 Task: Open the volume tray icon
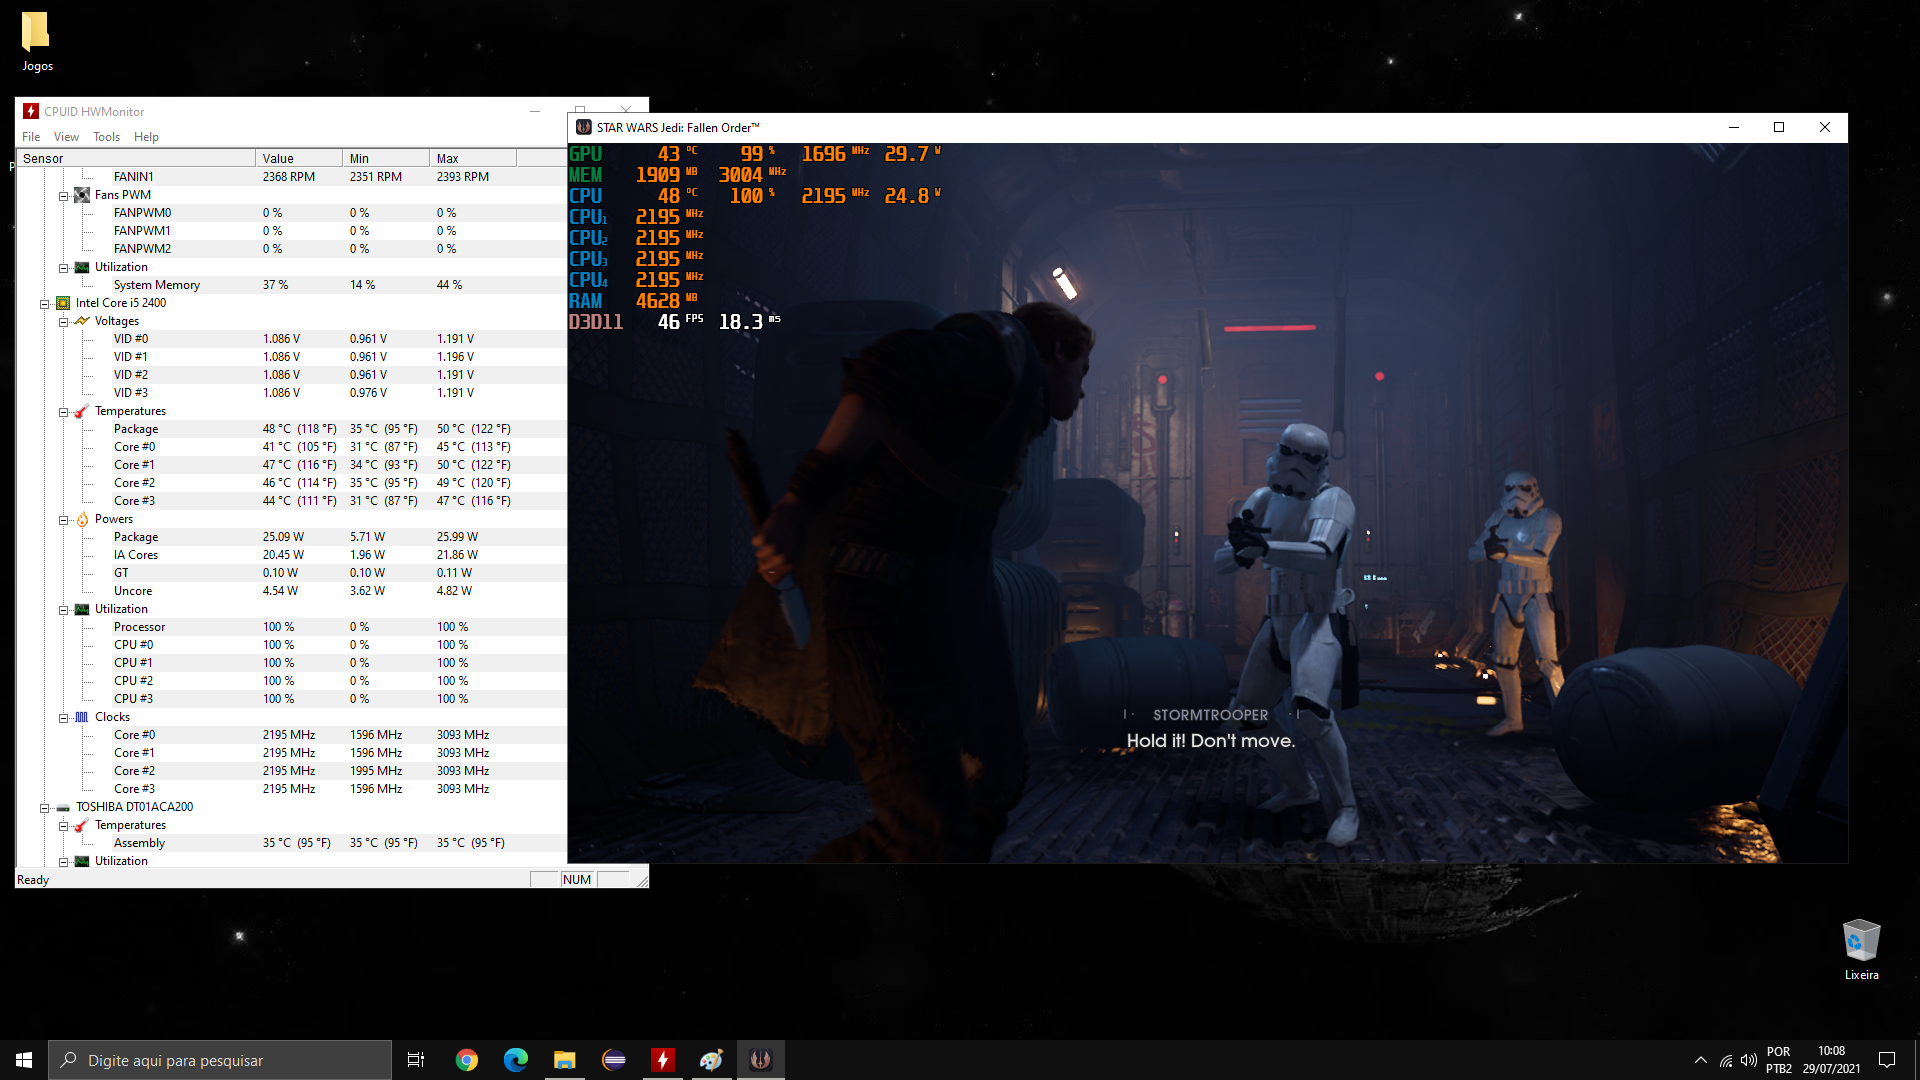pos(1748,1060)
